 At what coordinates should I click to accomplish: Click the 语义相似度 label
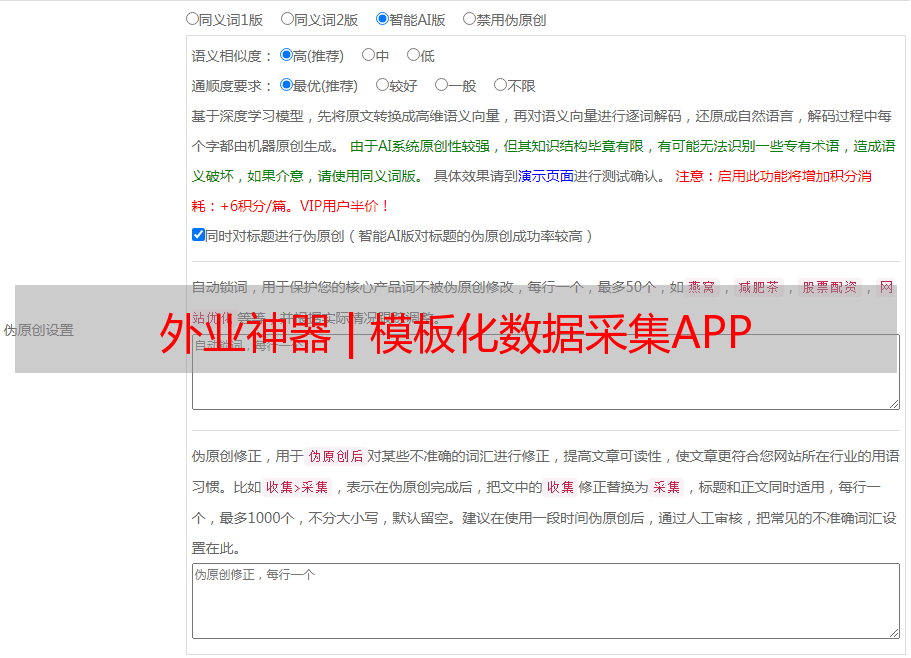pos(232,56)
